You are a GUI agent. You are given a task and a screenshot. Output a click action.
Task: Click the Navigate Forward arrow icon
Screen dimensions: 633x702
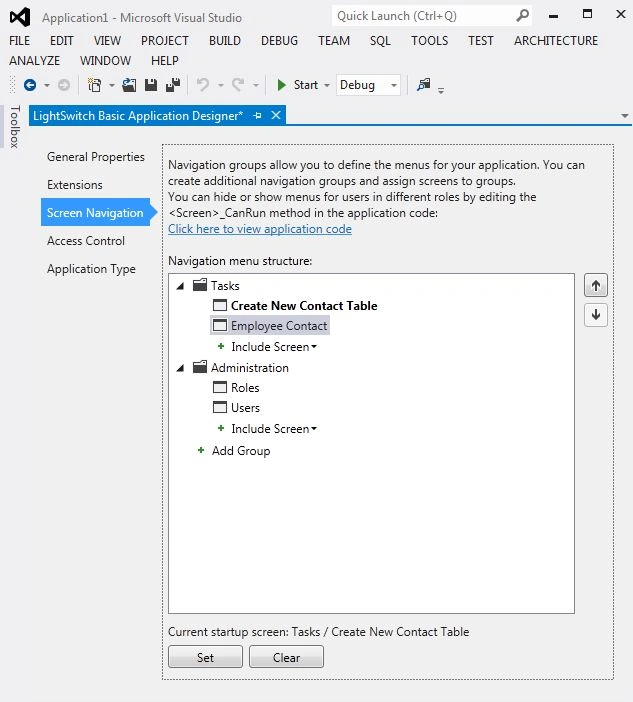coord(64,85)
